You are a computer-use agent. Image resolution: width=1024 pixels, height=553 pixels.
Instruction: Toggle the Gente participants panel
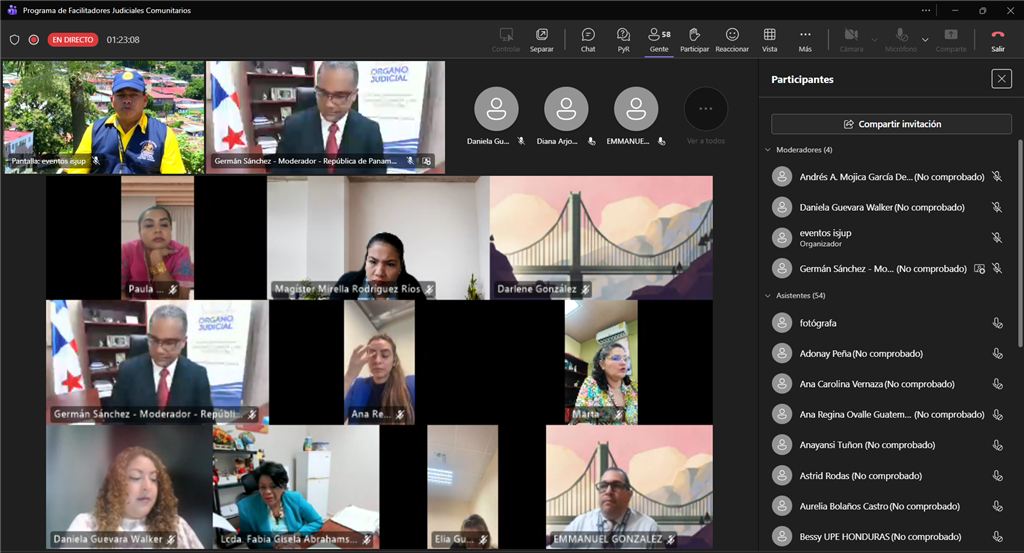pyautogui.click(x=659, y=39)
